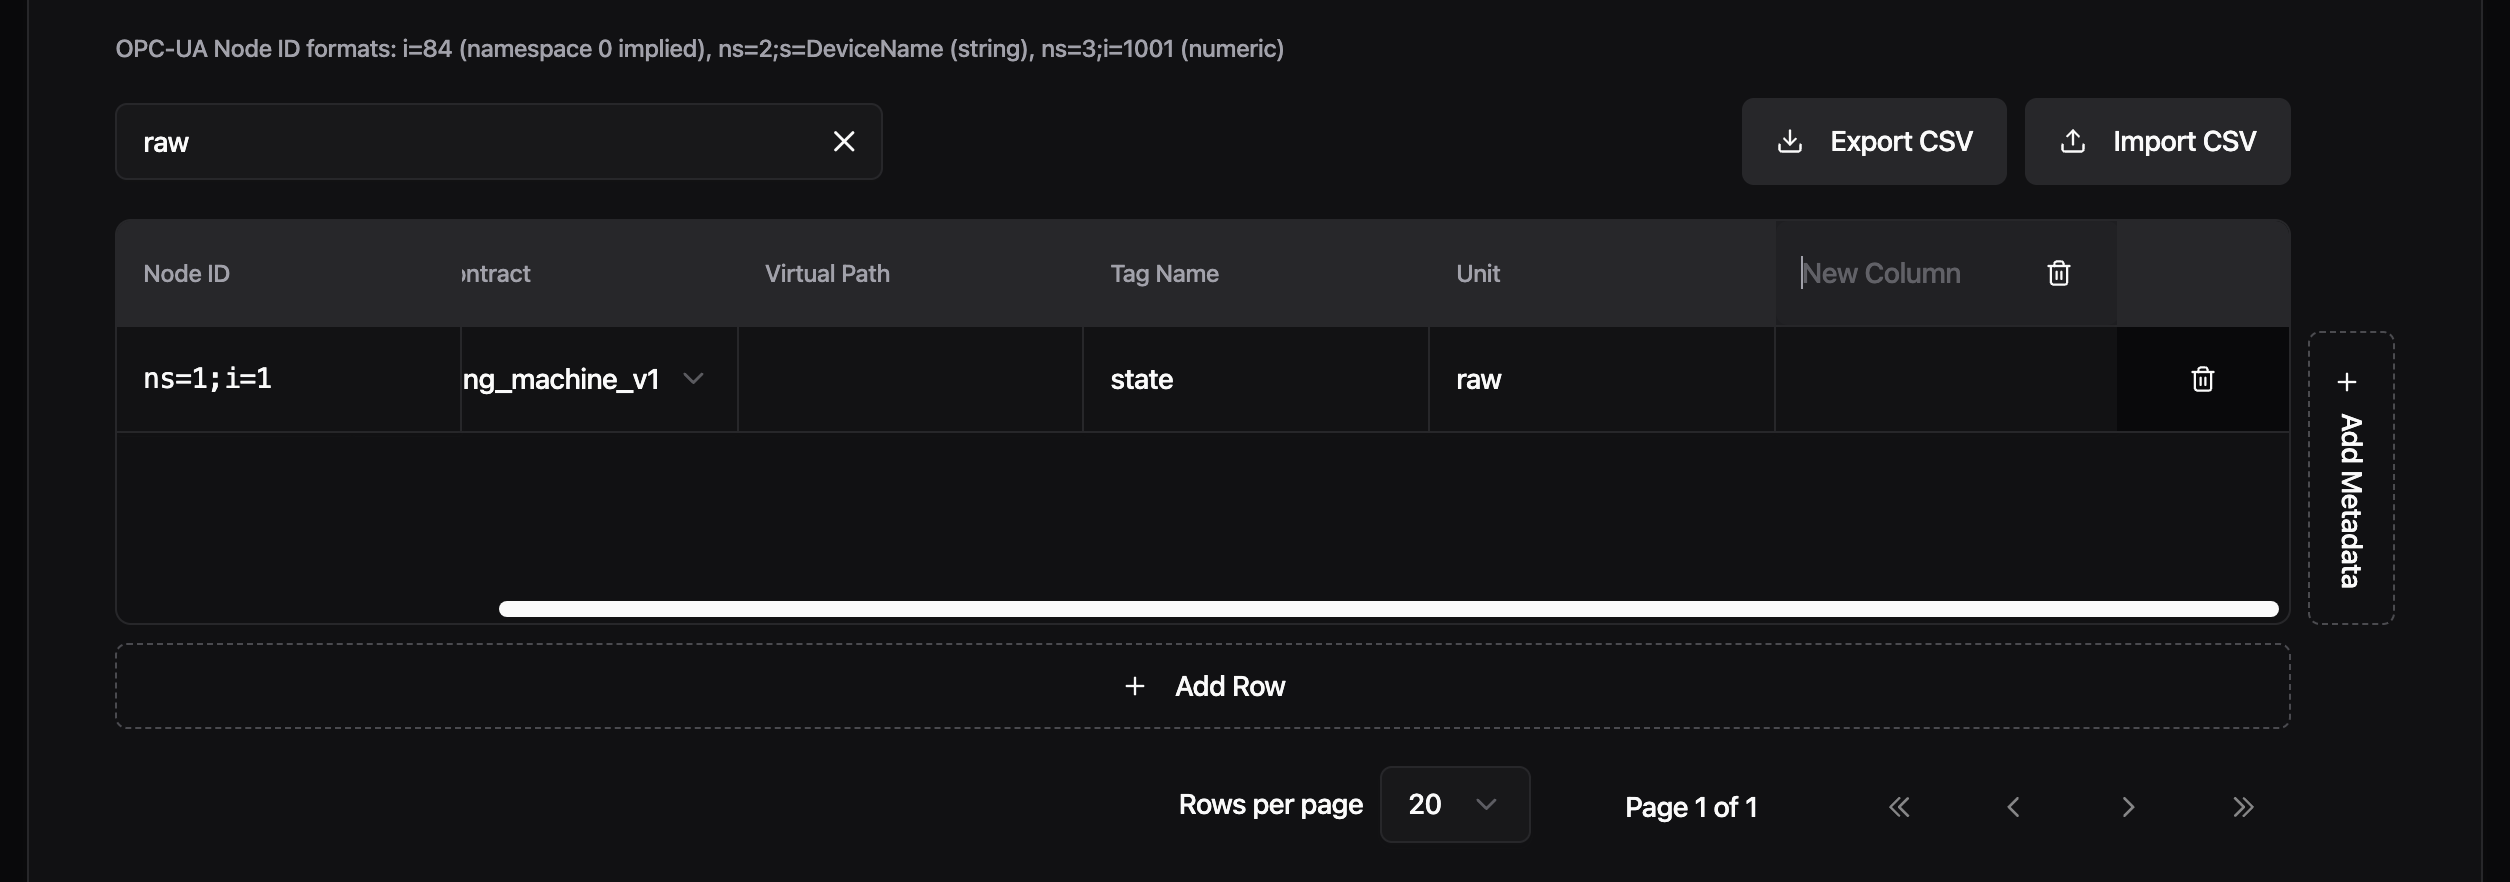Edit the Tag Name cell 'state'
The width and height of the screenshot is (2510, 882).
coord(1256,379)
